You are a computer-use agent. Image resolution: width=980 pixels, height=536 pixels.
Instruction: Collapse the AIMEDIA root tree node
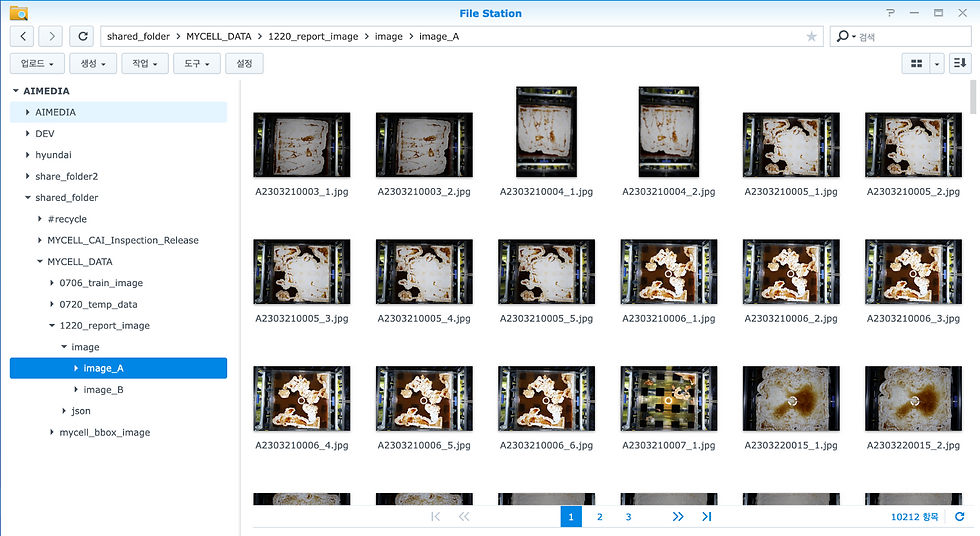[x=16, y=91]
